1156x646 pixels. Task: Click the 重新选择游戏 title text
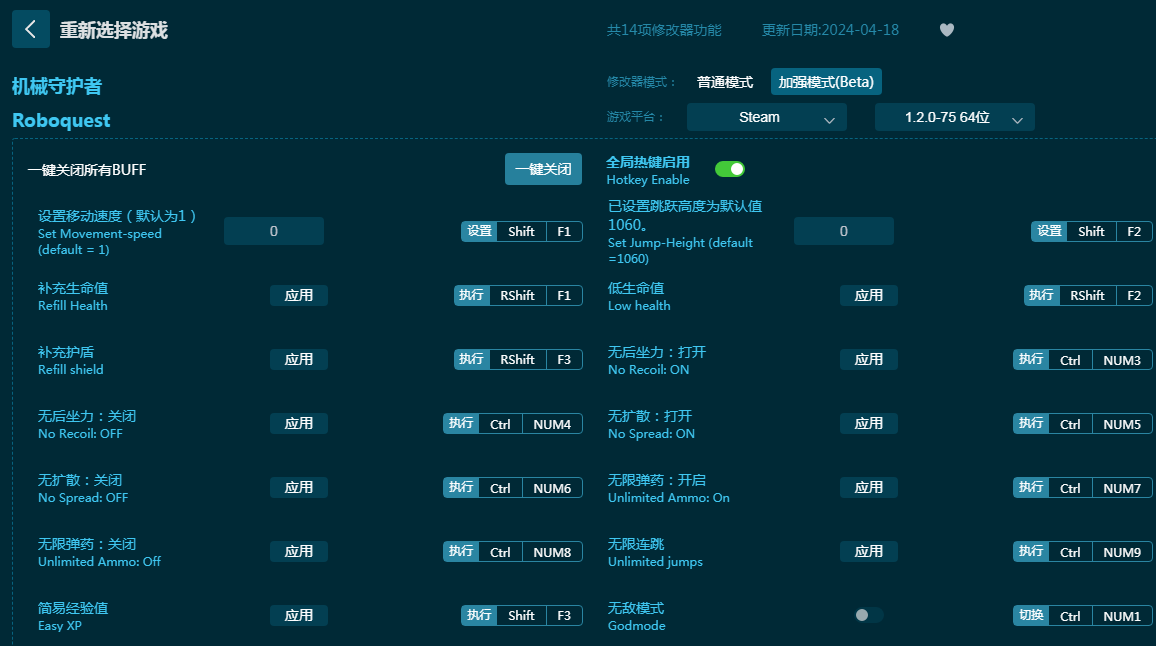pyautogui.click(x=114, y=30)
